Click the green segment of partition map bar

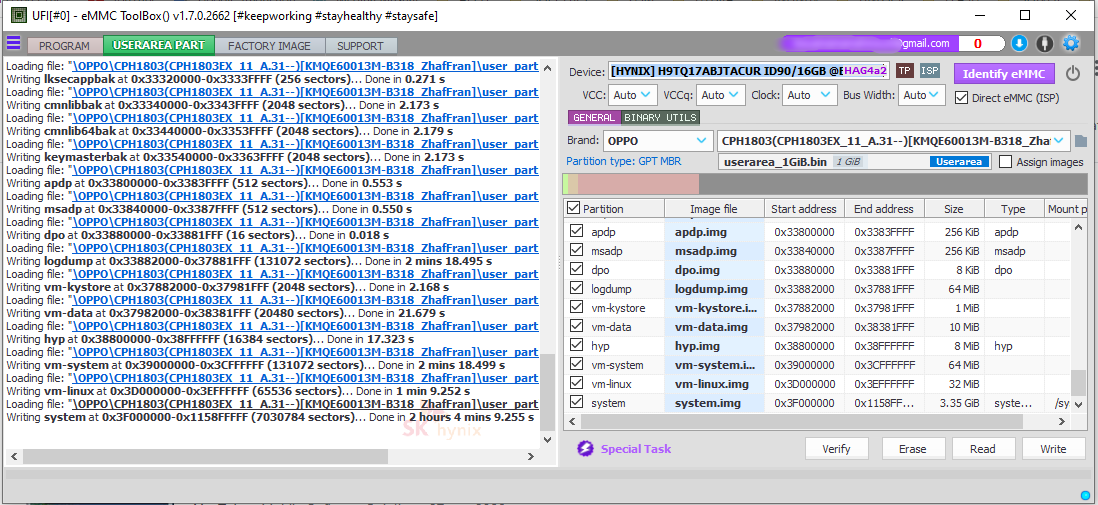pyautogui.click(x=566, y=184)
